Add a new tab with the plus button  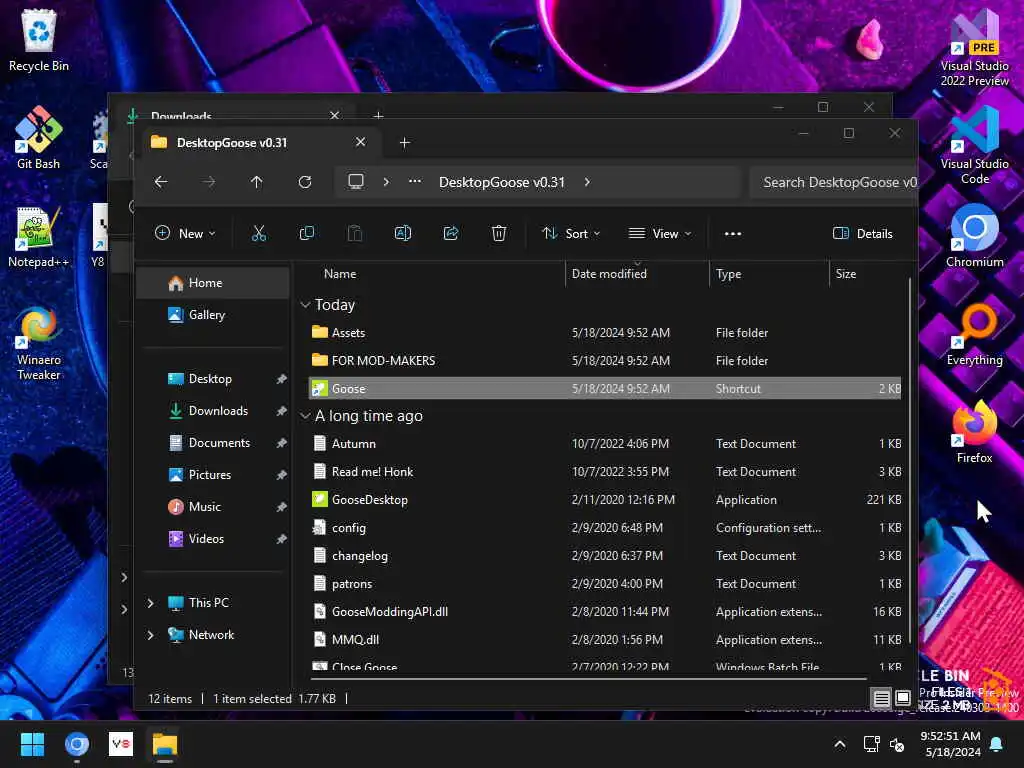pyautogui.click(x=405, y=142)
